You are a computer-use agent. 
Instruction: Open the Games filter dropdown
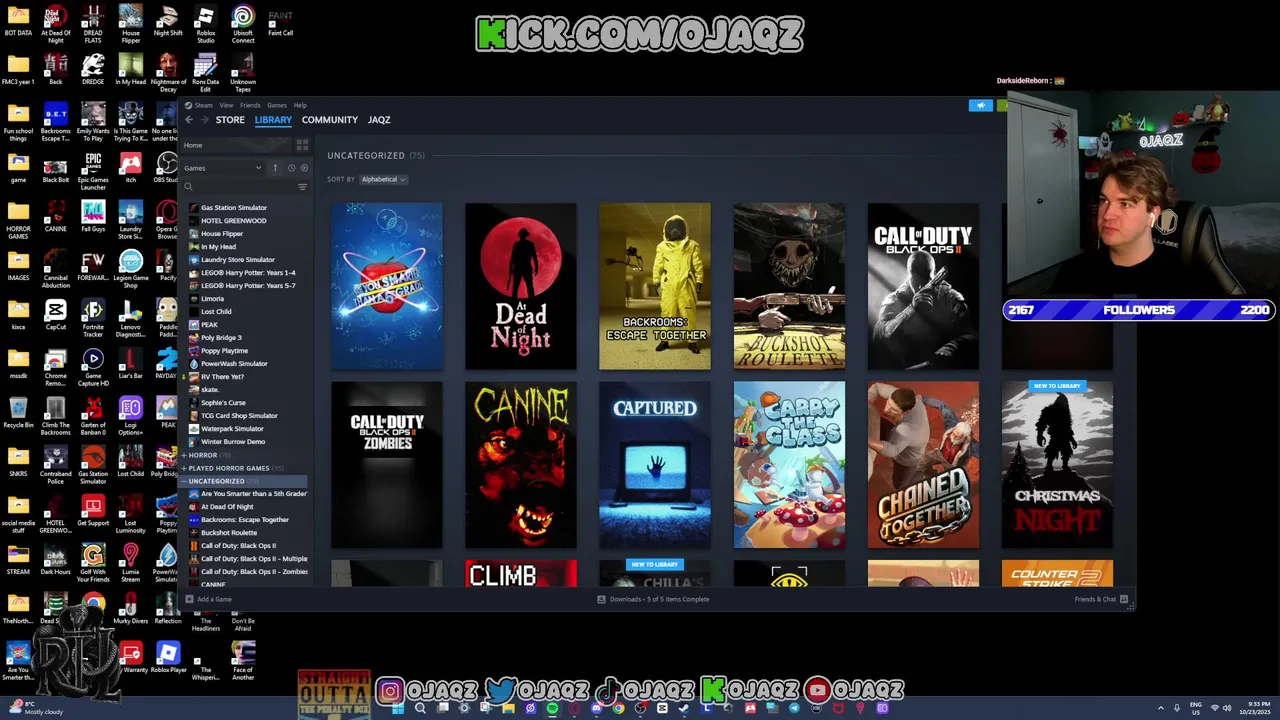point(222,168)
